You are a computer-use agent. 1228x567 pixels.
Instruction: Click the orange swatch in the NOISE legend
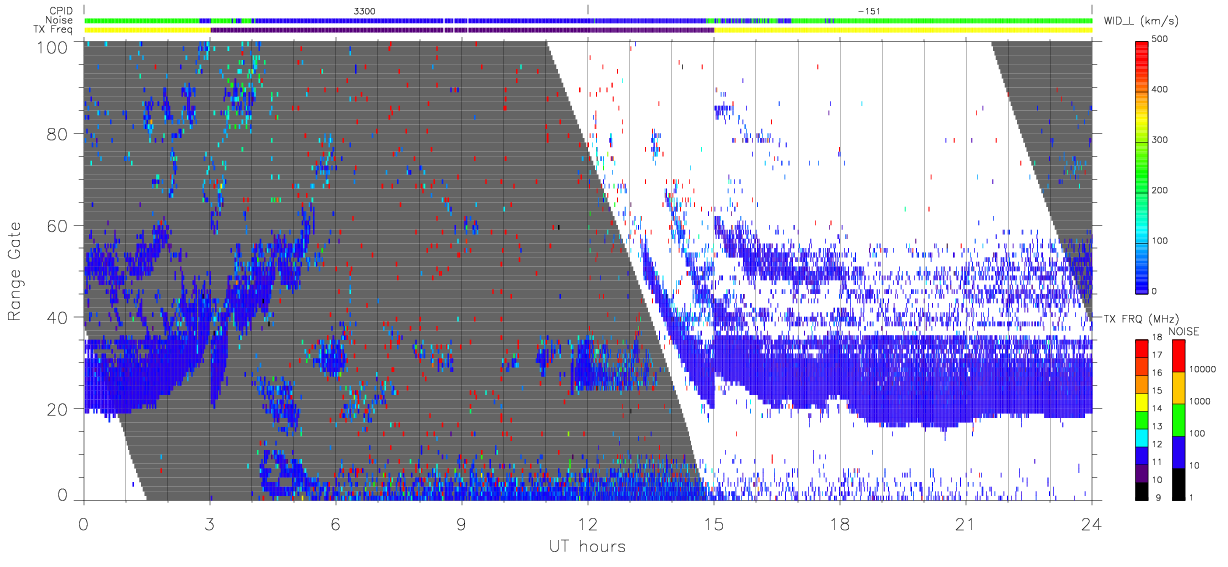(x=1179, y=388)
